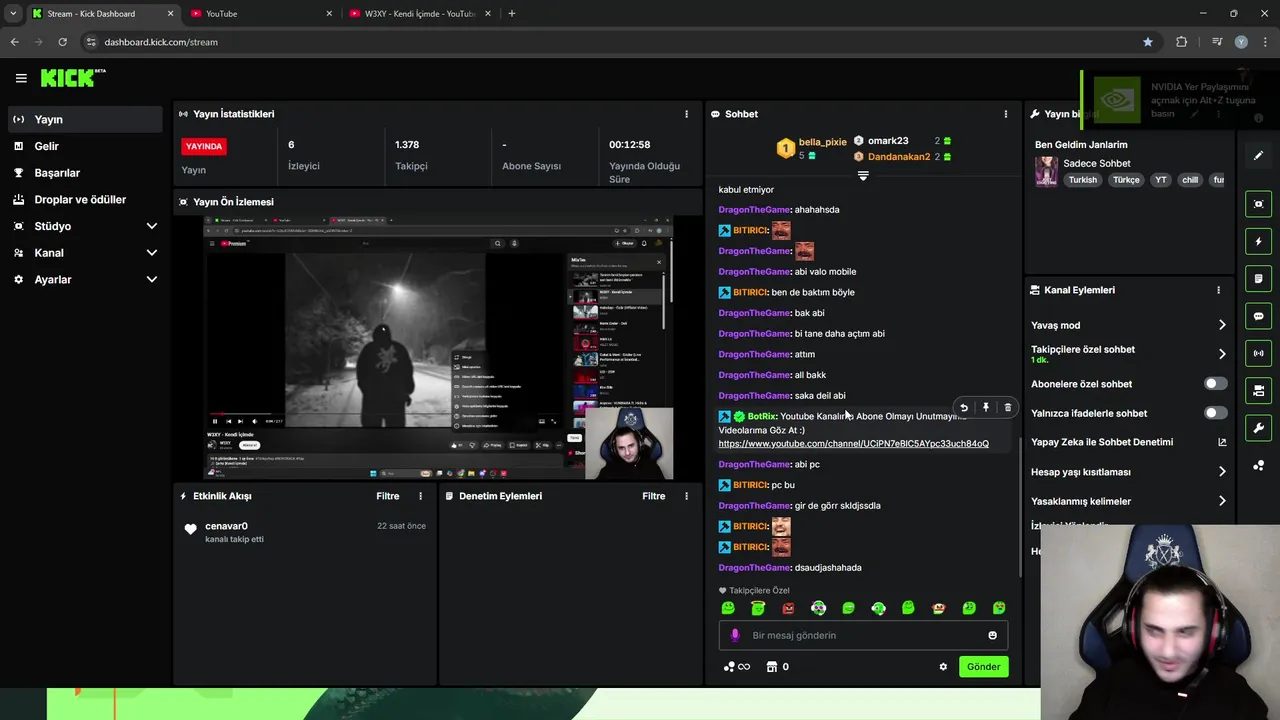Image resolution: width=1280 pixels, height=720 pixels.
Task: Toggle Yalnızca ifadelerle sohbet switch
Action: [1215, 413]
